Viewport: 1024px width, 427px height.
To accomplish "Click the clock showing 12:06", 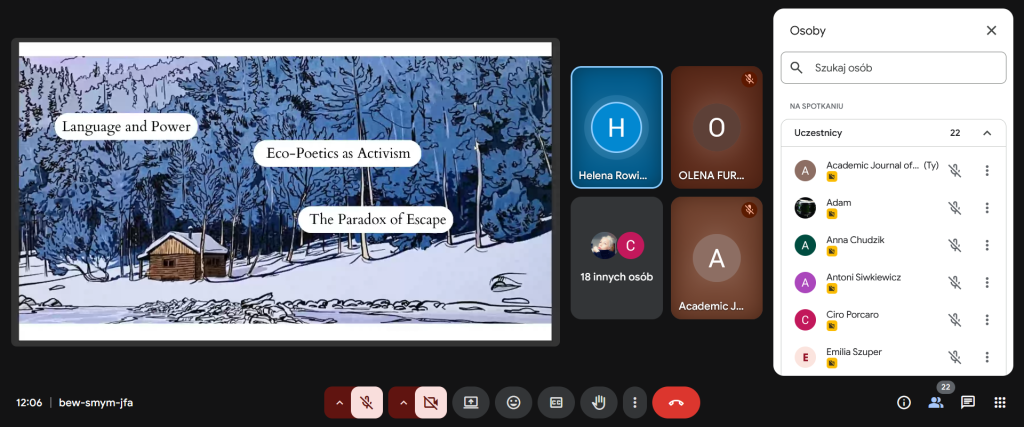I will tap(29, 403).
